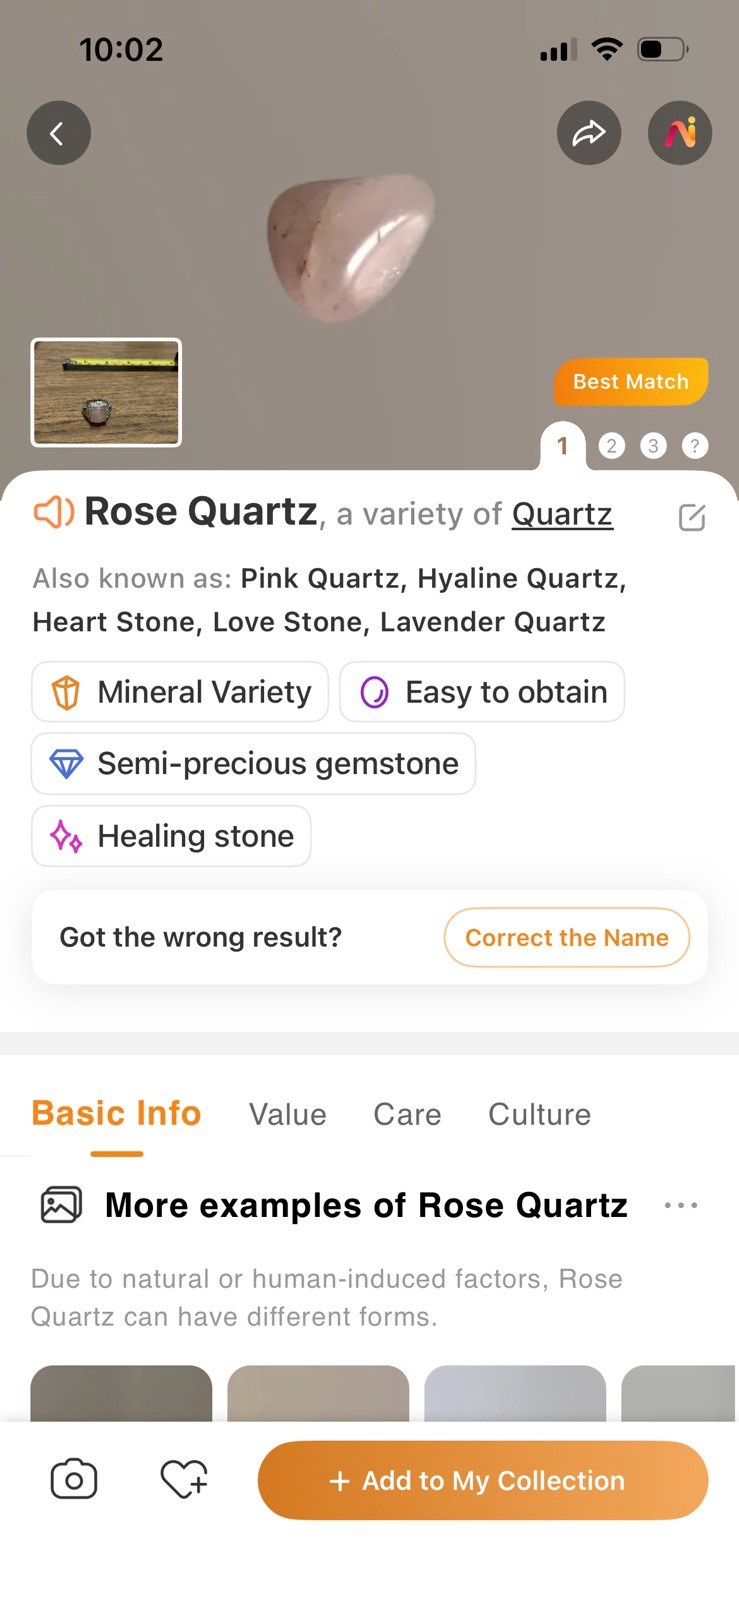Tap the heart plus favorite icon

point(184,1480)
